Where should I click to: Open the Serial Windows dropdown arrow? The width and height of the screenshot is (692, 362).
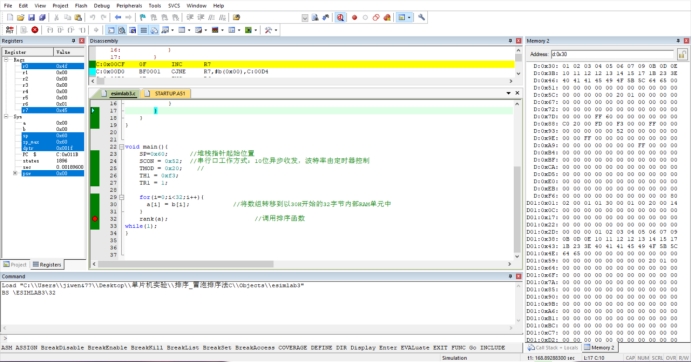[206, 30]
